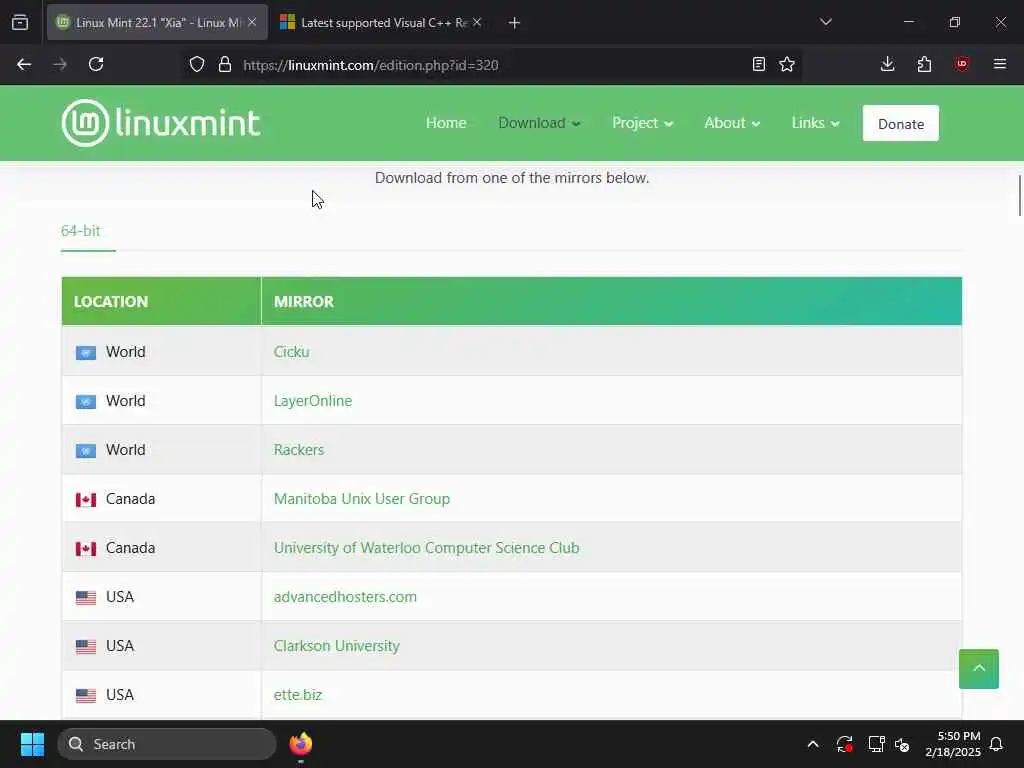
Task: Toggle reader view icon in address bar
Action: [x=758, y=64]
